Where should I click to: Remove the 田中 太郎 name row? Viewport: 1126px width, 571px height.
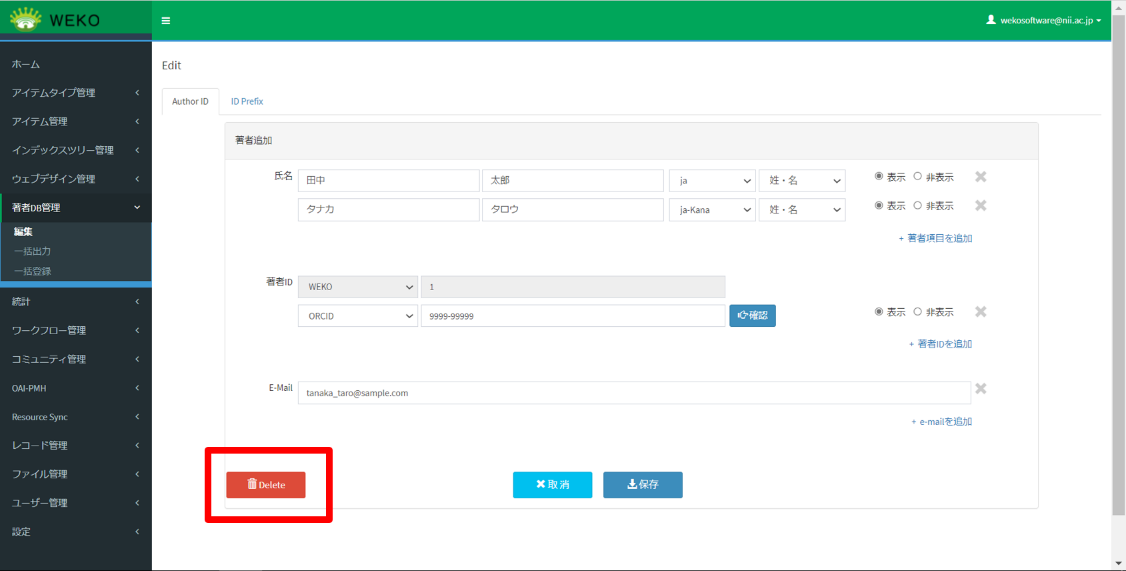pos(980,177)
